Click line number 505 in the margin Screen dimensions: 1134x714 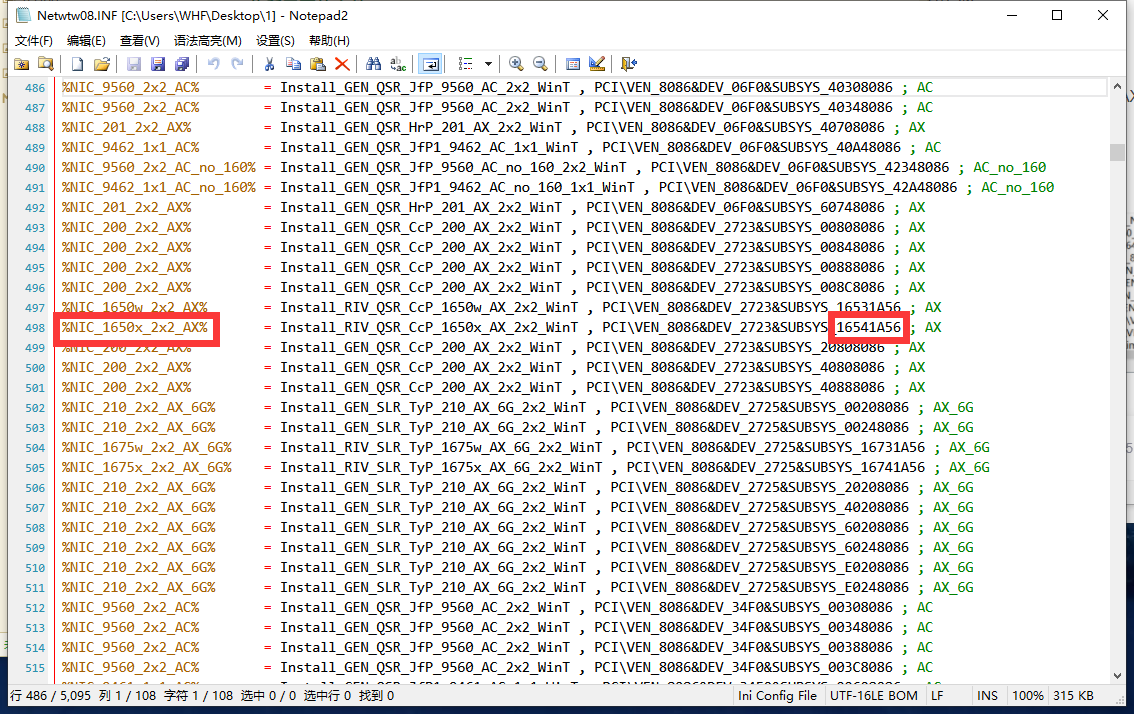35,468
